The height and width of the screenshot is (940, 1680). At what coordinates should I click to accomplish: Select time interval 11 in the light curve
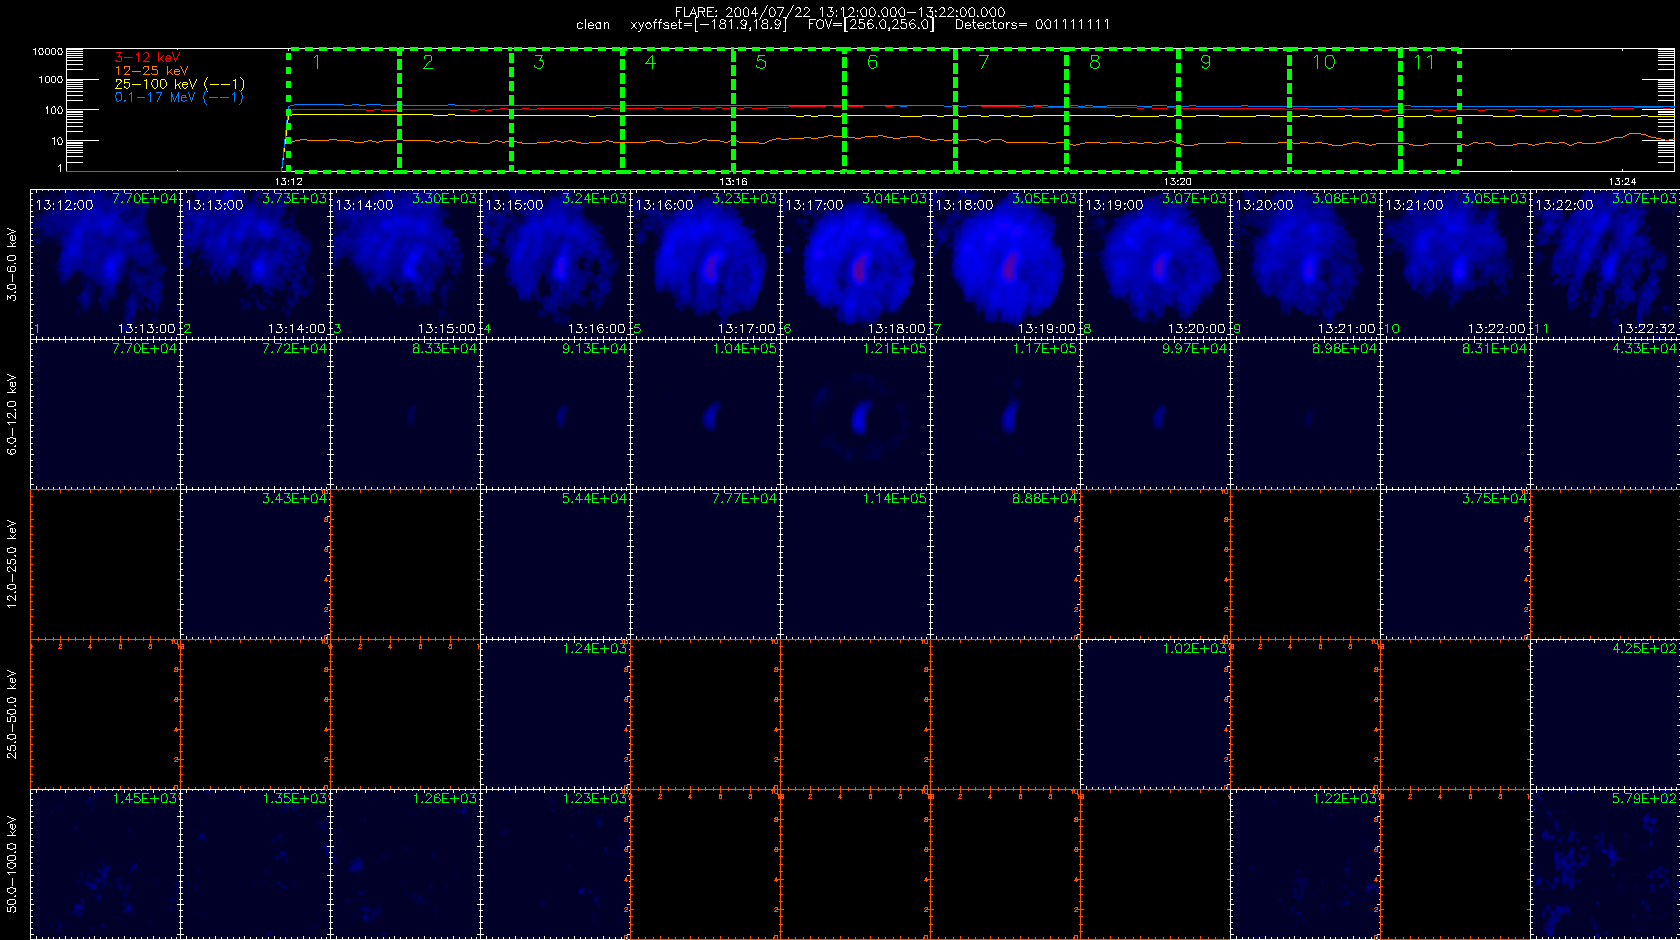[x=1430, y=110]
